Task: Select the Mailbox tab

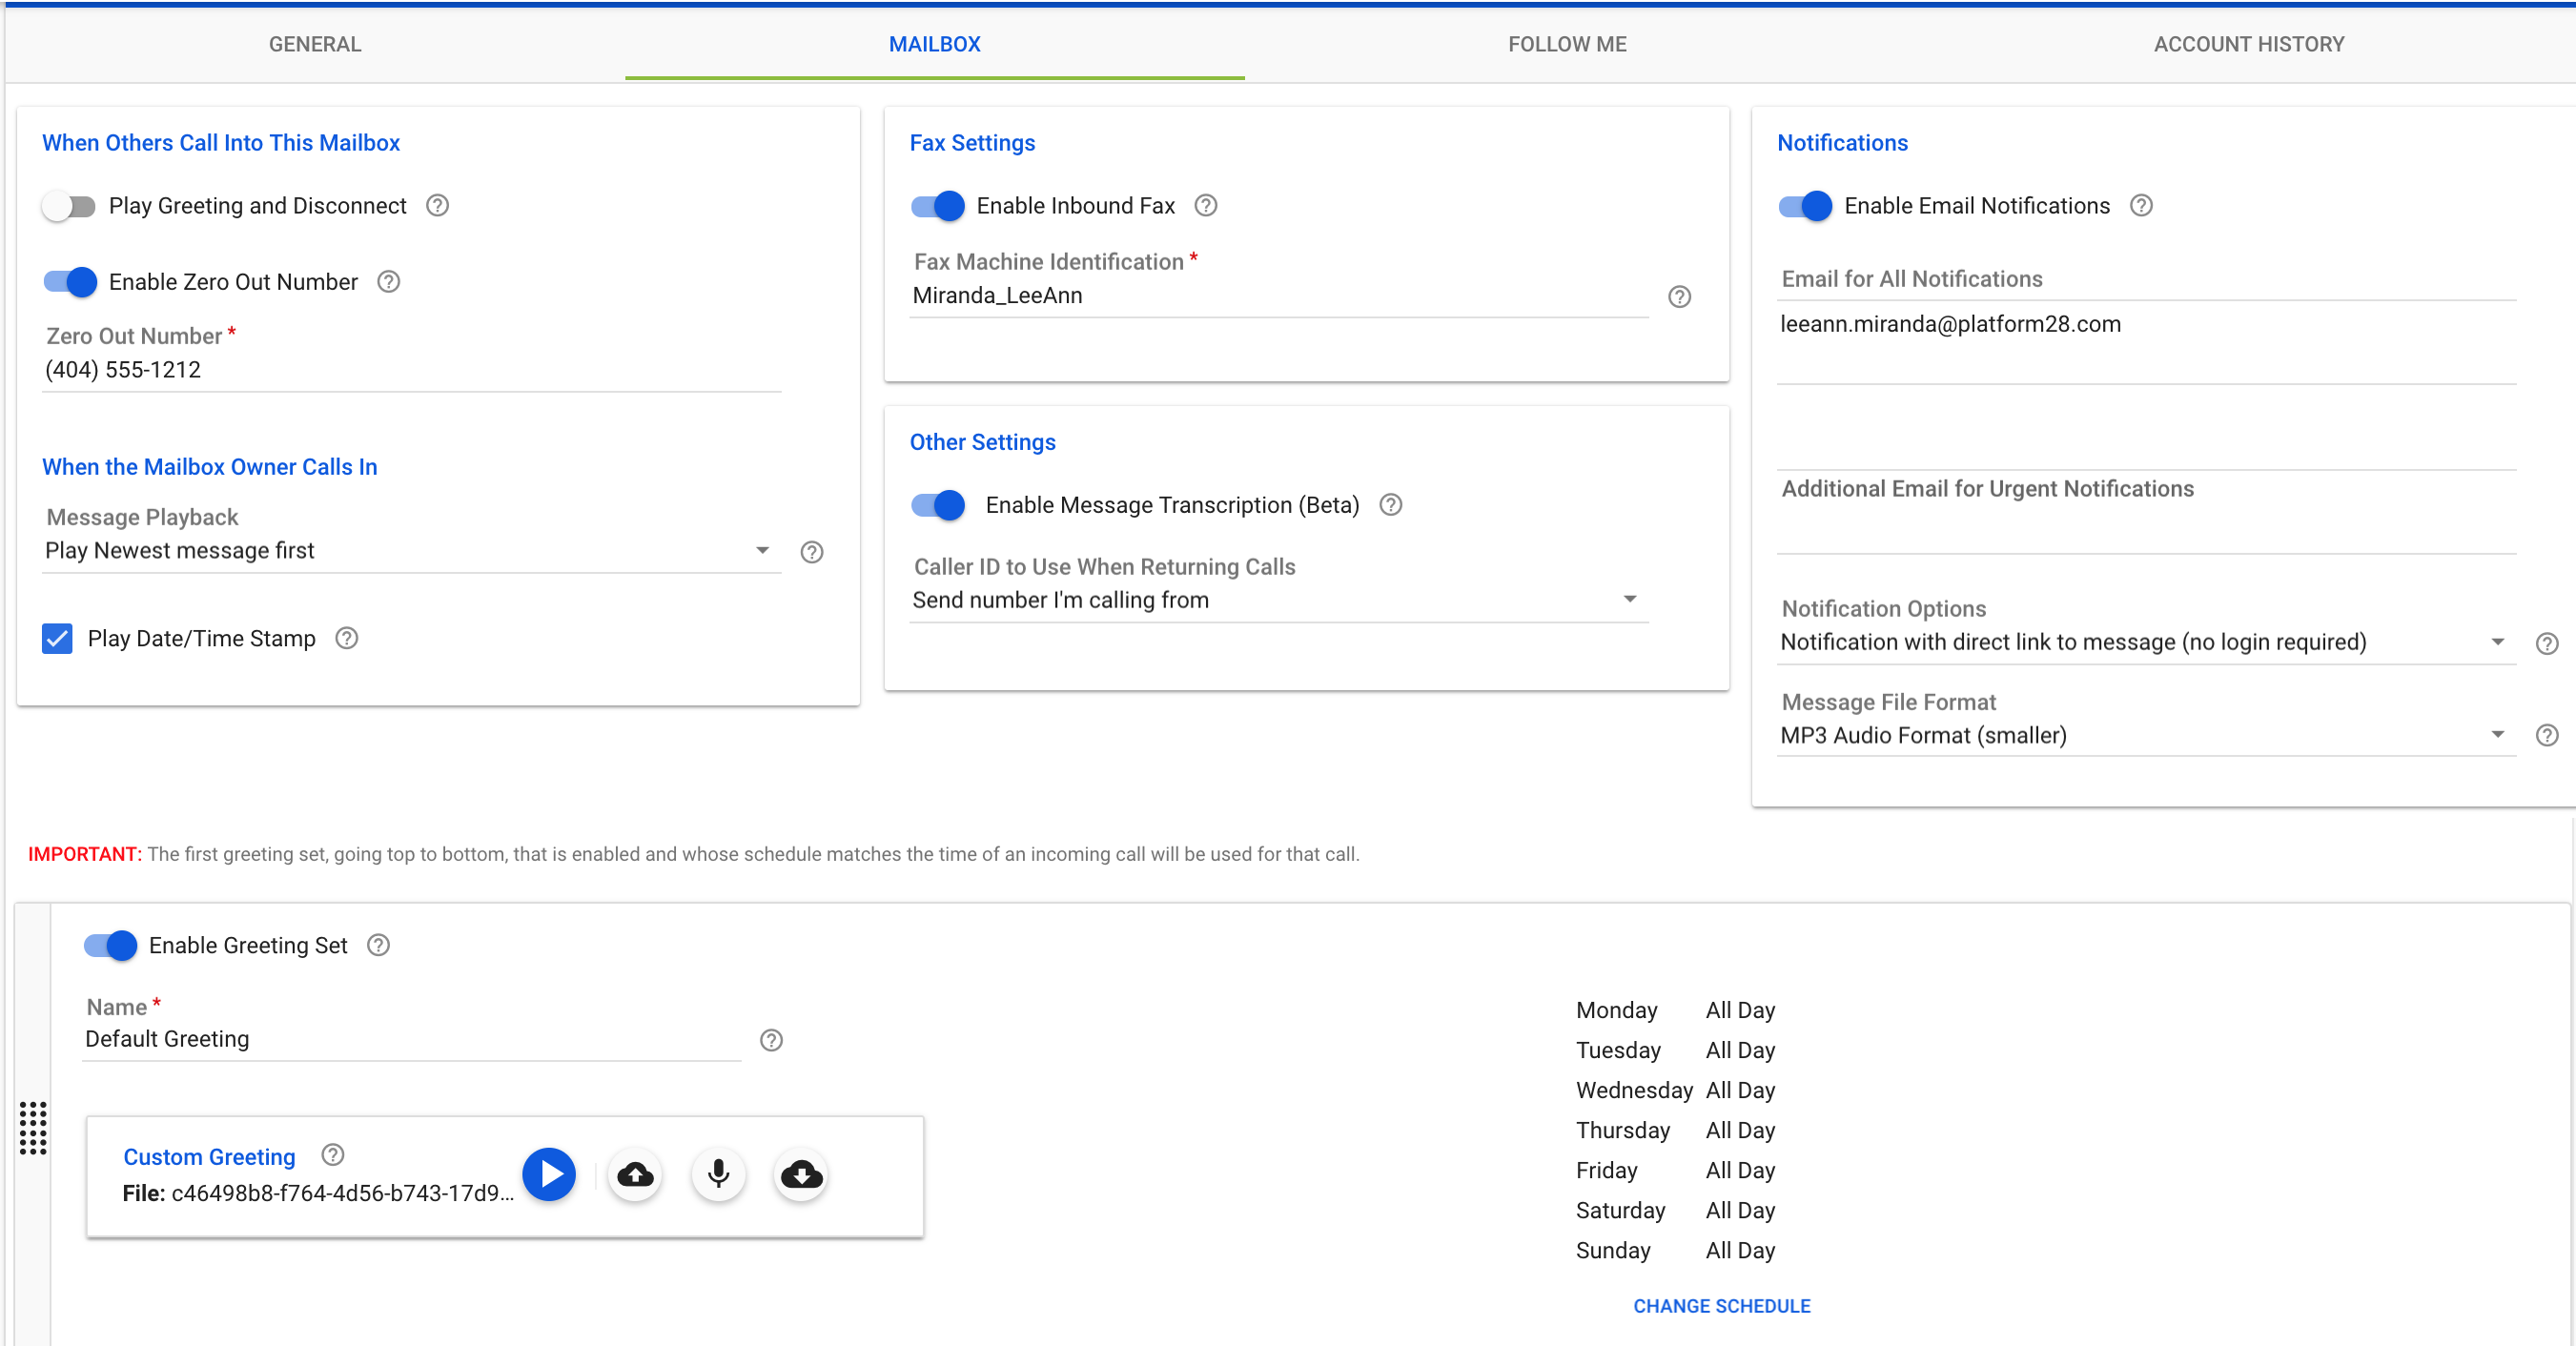Action: click(x=935, y=44)
